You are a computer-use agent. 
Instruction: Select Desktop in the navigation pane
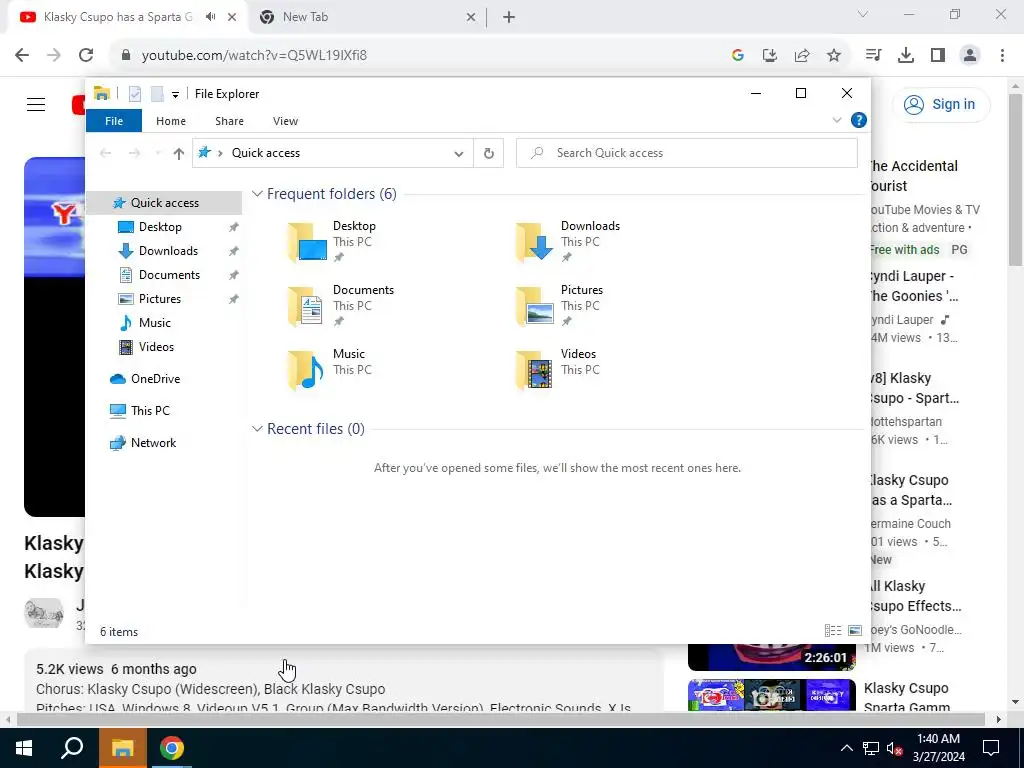(160, 227)
